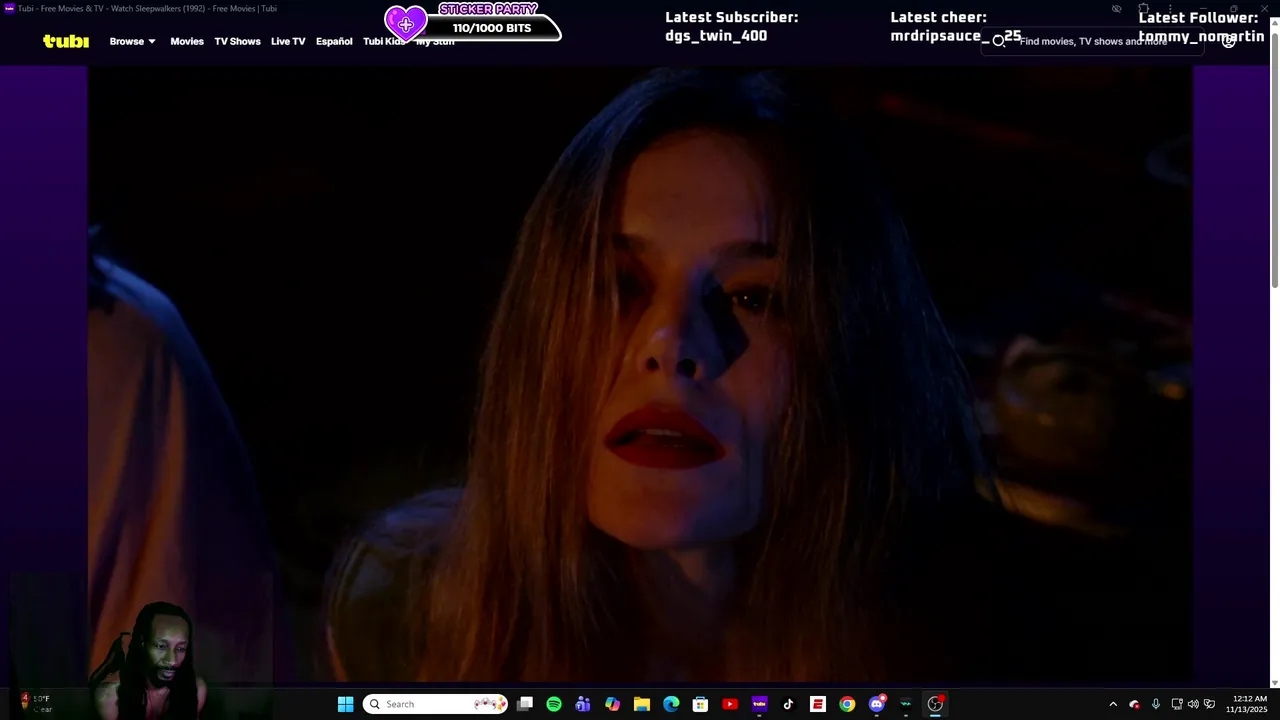Open Discord from the taskbar

tap(877, 704)
